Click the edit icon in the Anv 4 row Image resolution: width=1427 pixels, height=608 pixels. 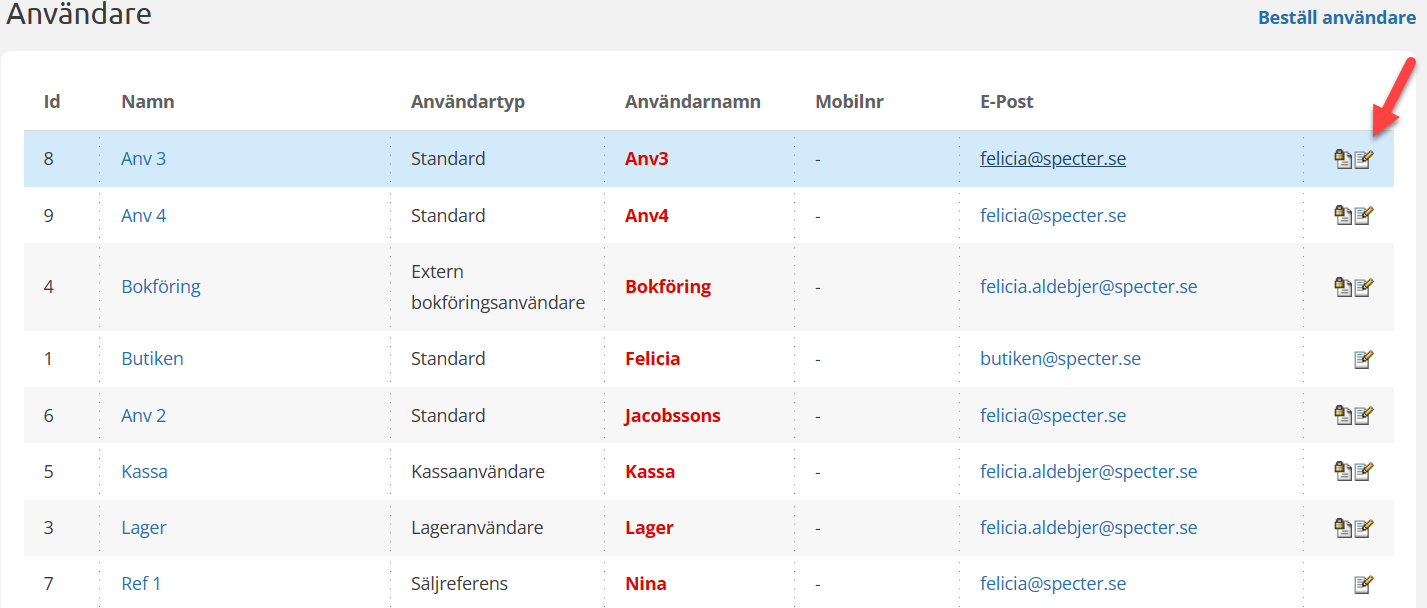point(1364,215)
